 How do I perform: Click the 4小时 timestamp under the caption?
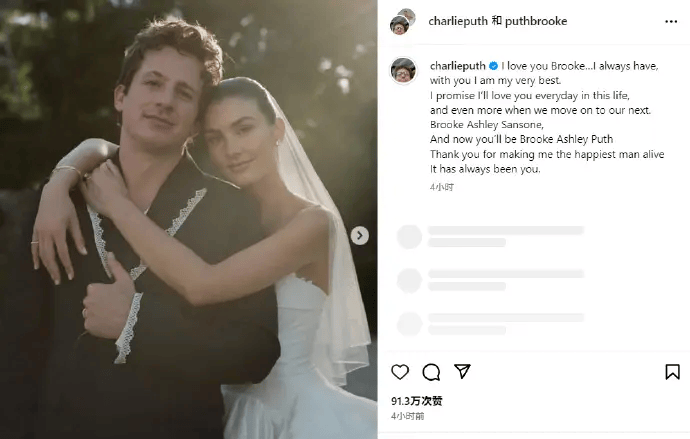[x=442, y=187]
